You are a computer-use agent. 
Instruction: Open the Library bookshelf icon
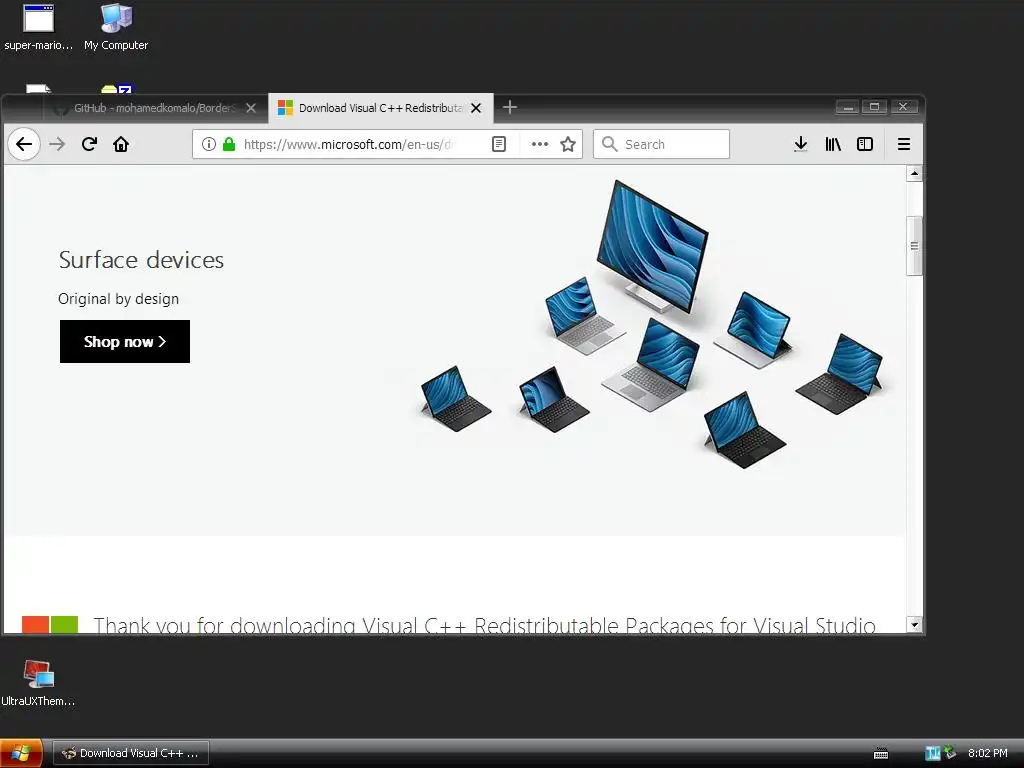tap(833, 144)
